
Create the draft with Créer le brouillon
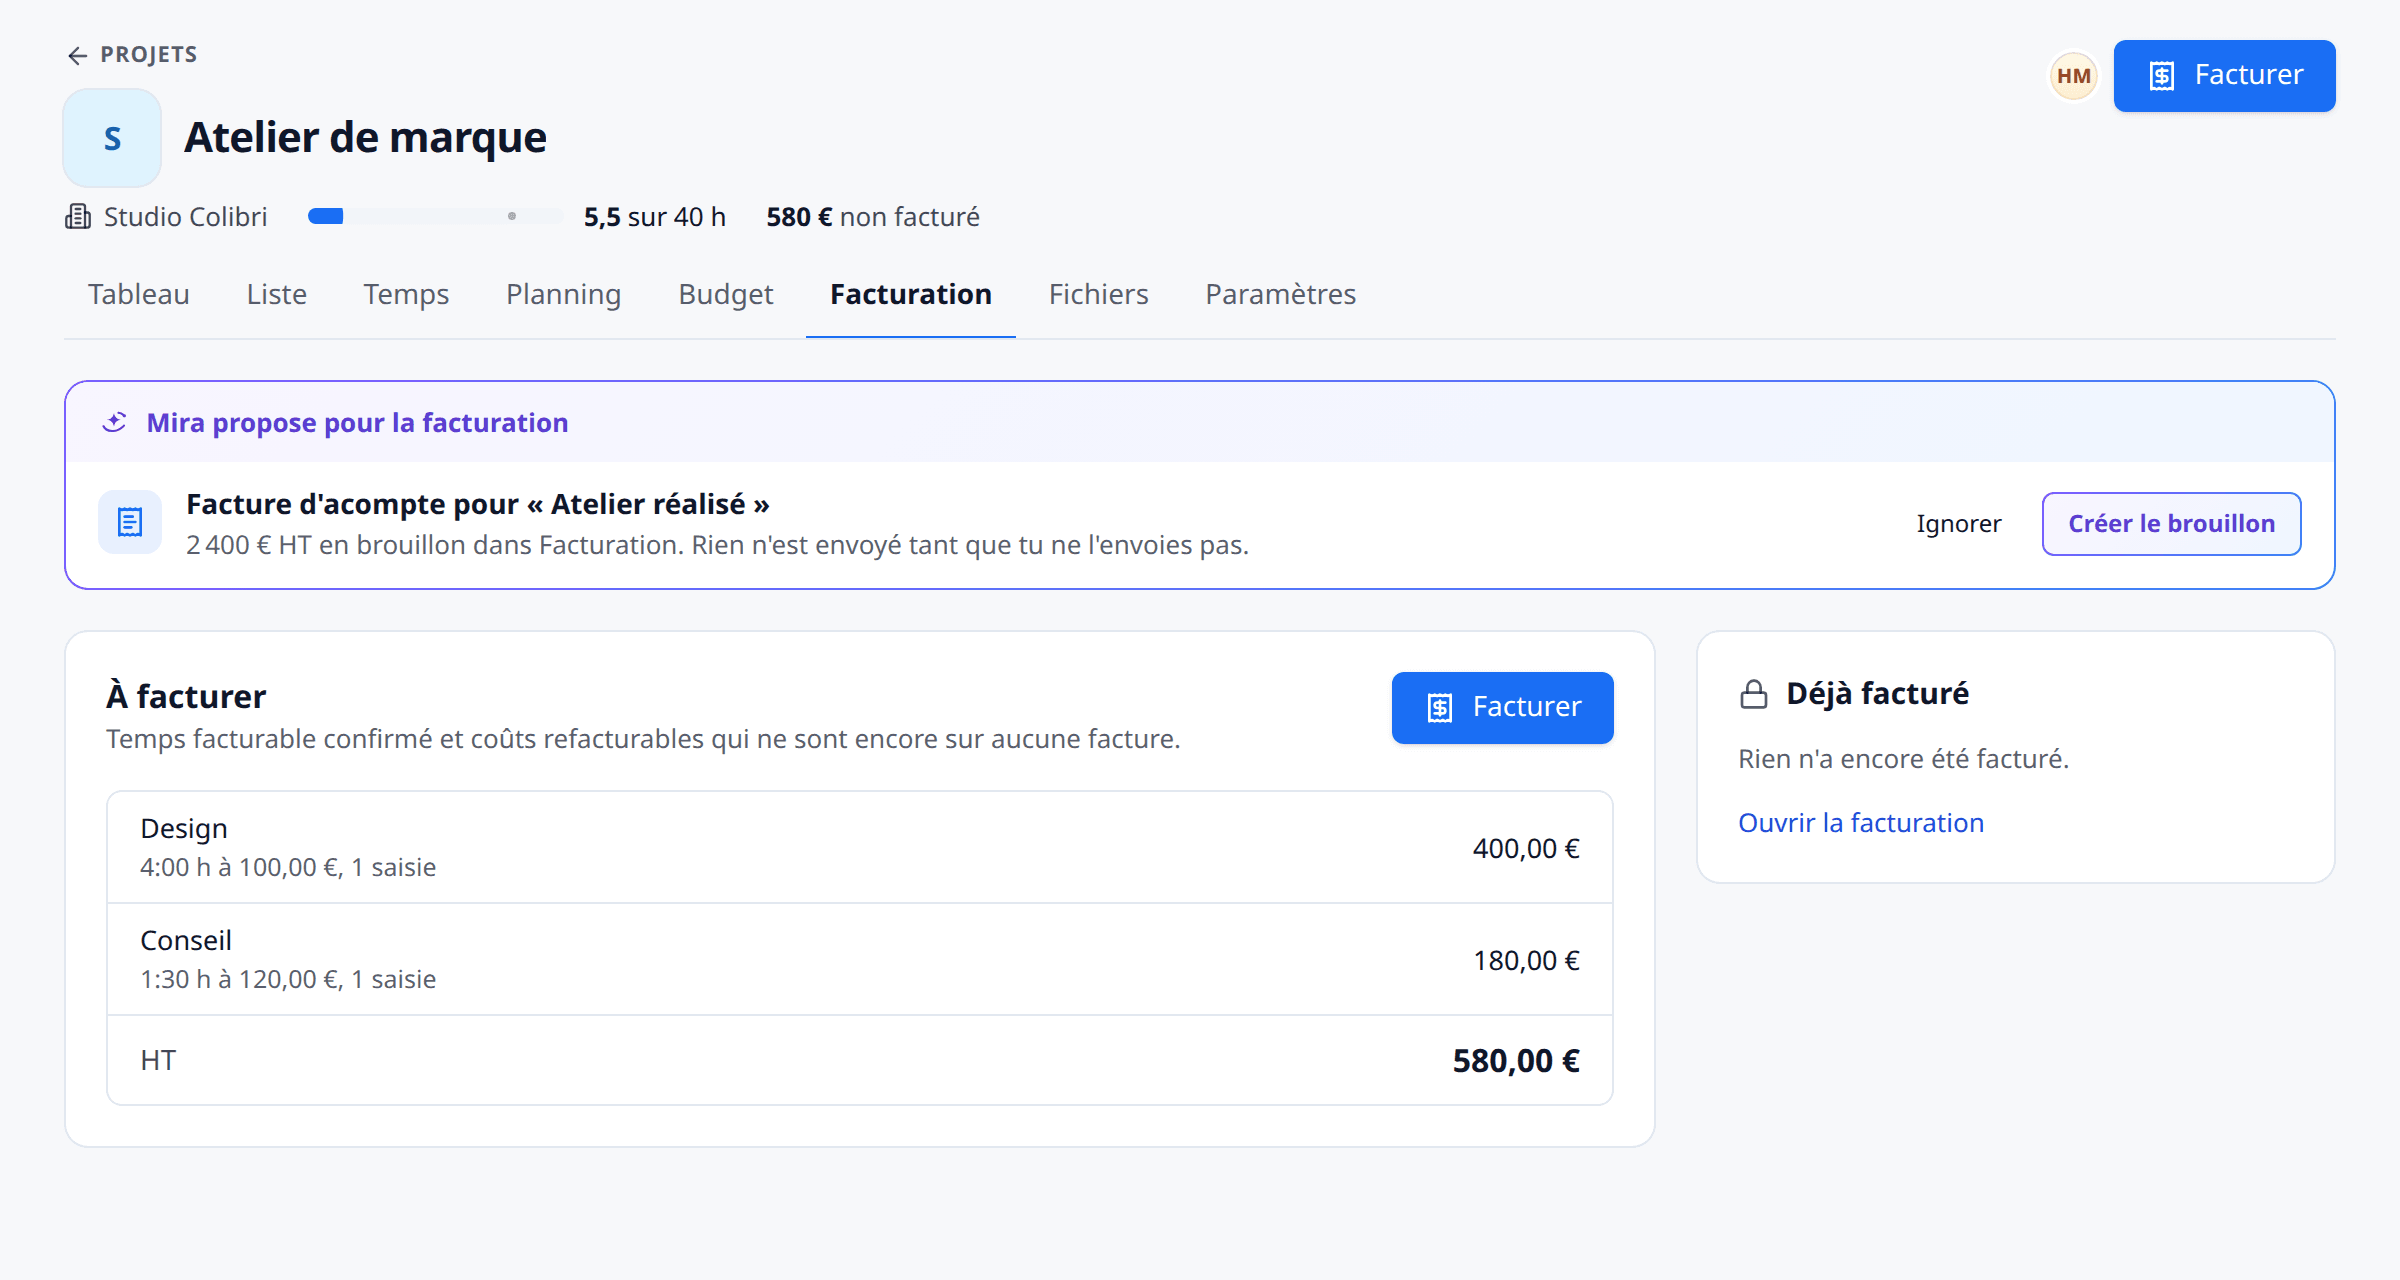pyautogui.click(x=2171, y=524)
